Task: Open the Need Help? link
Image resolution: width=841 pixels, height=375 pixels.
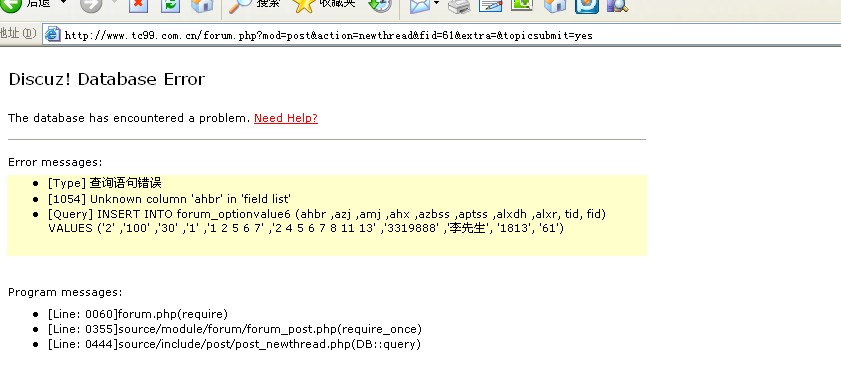Action: (286, 118)
